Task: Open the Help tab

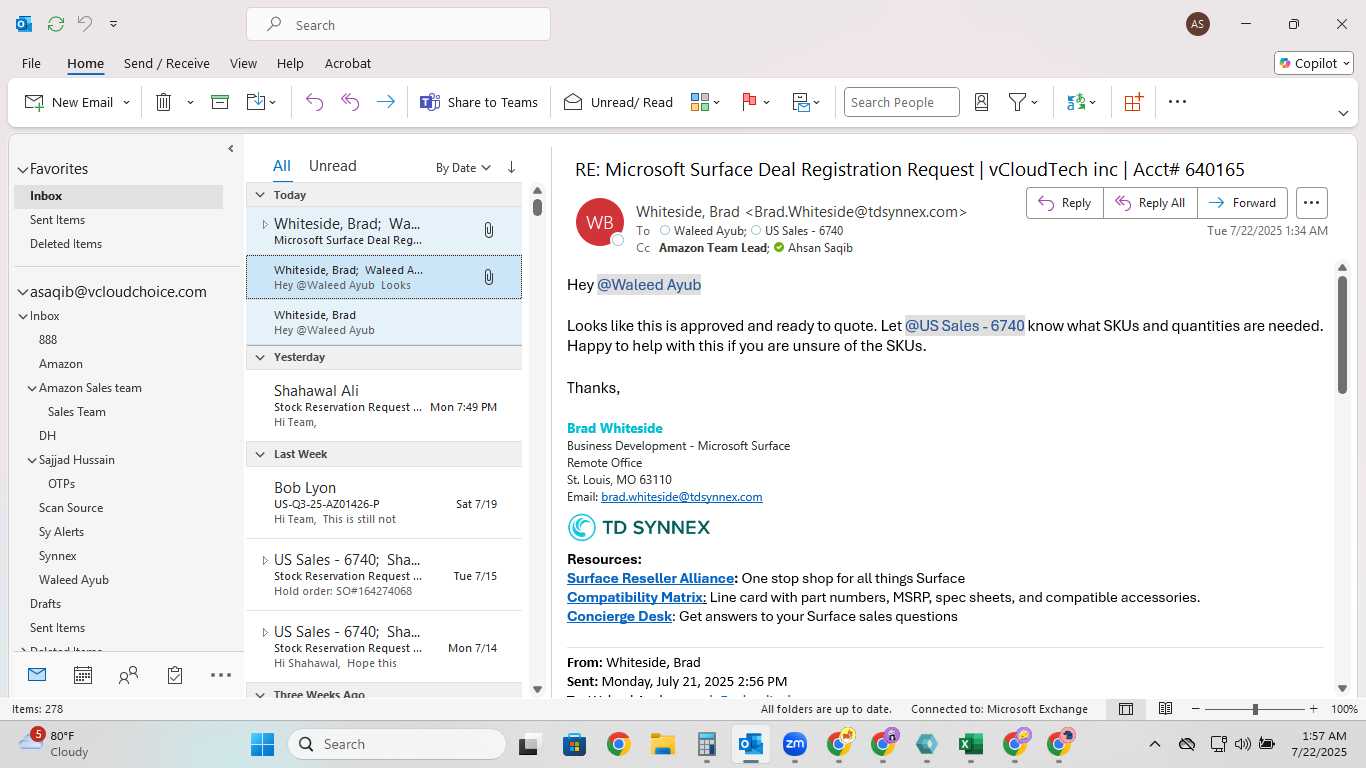Action: 290,63
